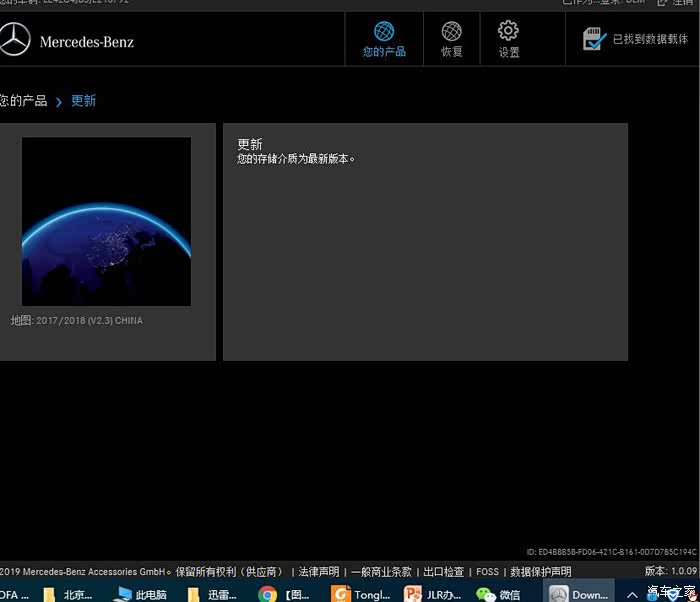Open Chrome from the taskbar
The width and height of the screenshot is (700, 602).
[267, 594]
